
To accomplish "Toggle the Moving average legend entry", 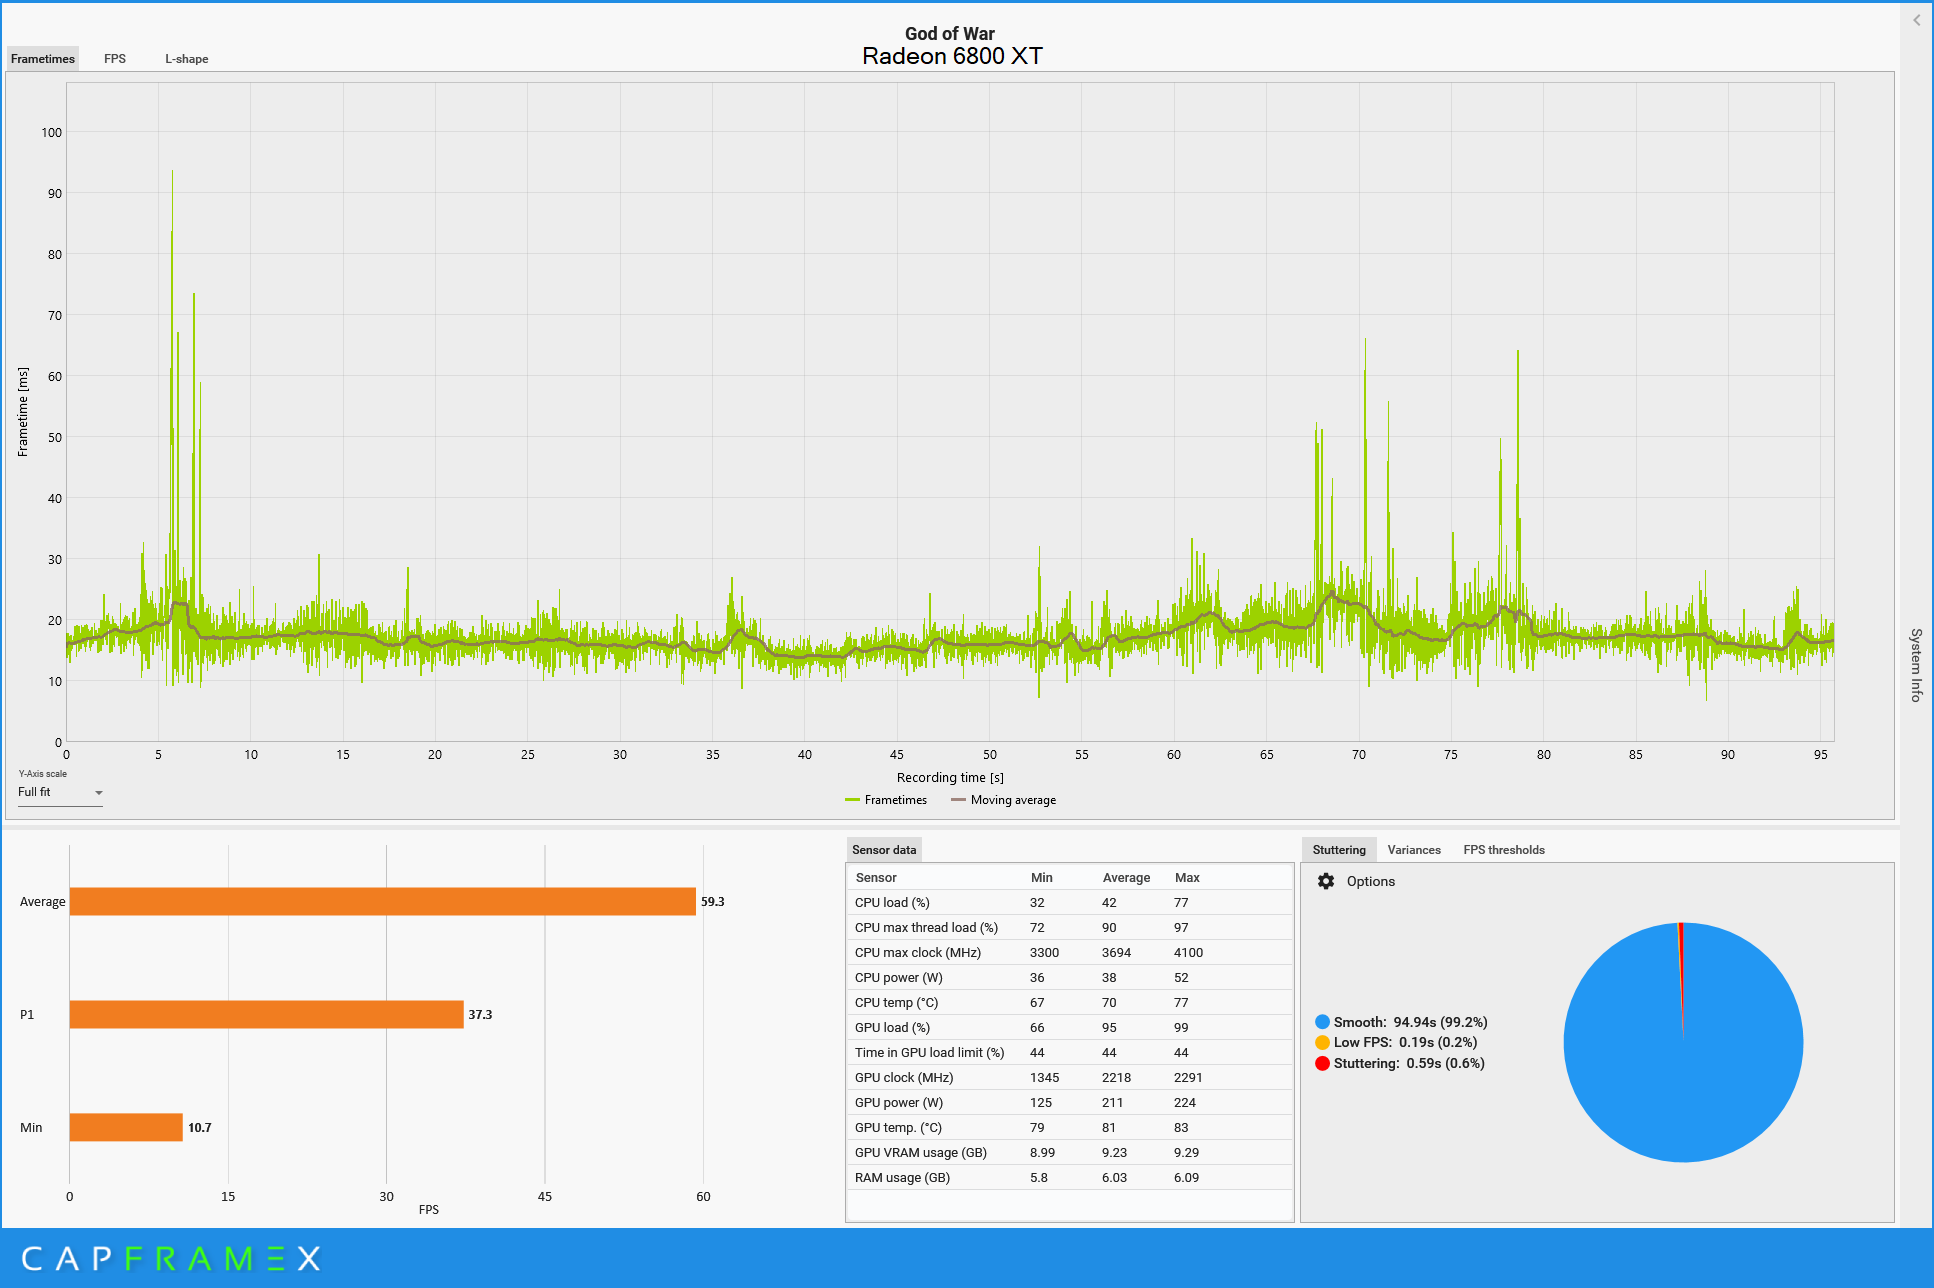I will click(1003, 800).
